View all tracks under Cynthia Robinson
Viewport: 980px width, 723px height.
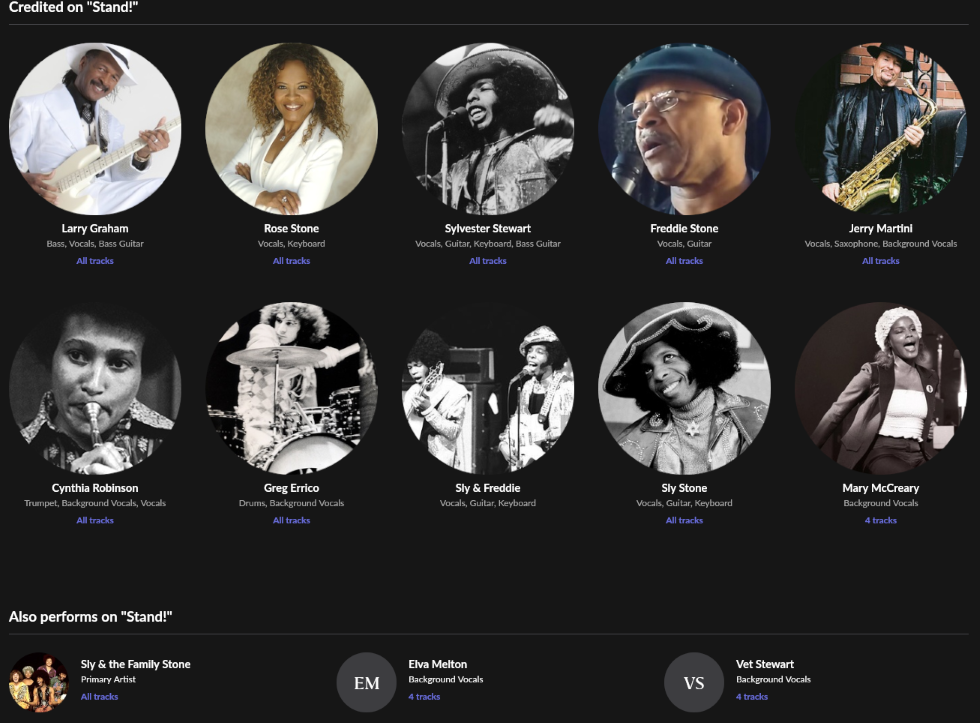95,520
